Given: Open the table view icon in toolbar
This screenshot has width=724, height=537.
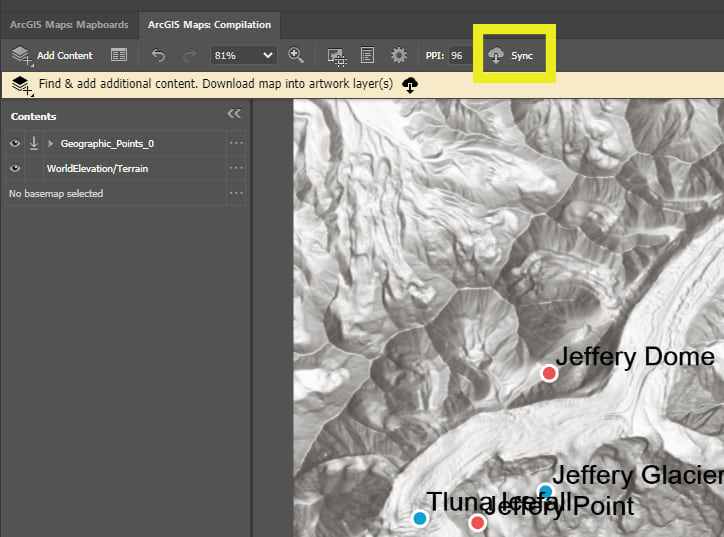Looking at the screenshot, I should (x=119, y=55).
